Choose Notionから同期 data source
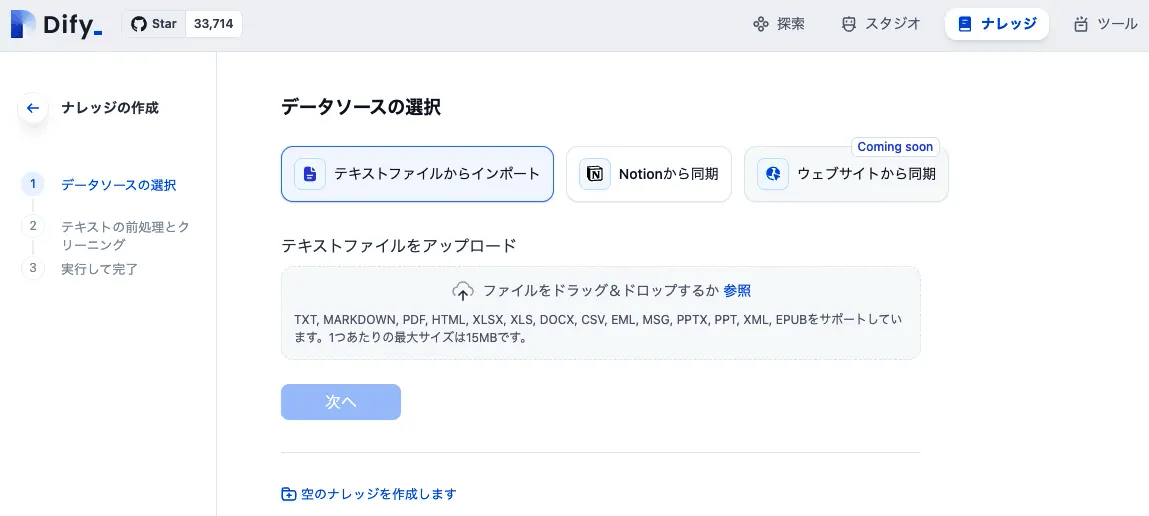This screenshot has width=1149, height=516. (x=649, y=174)
